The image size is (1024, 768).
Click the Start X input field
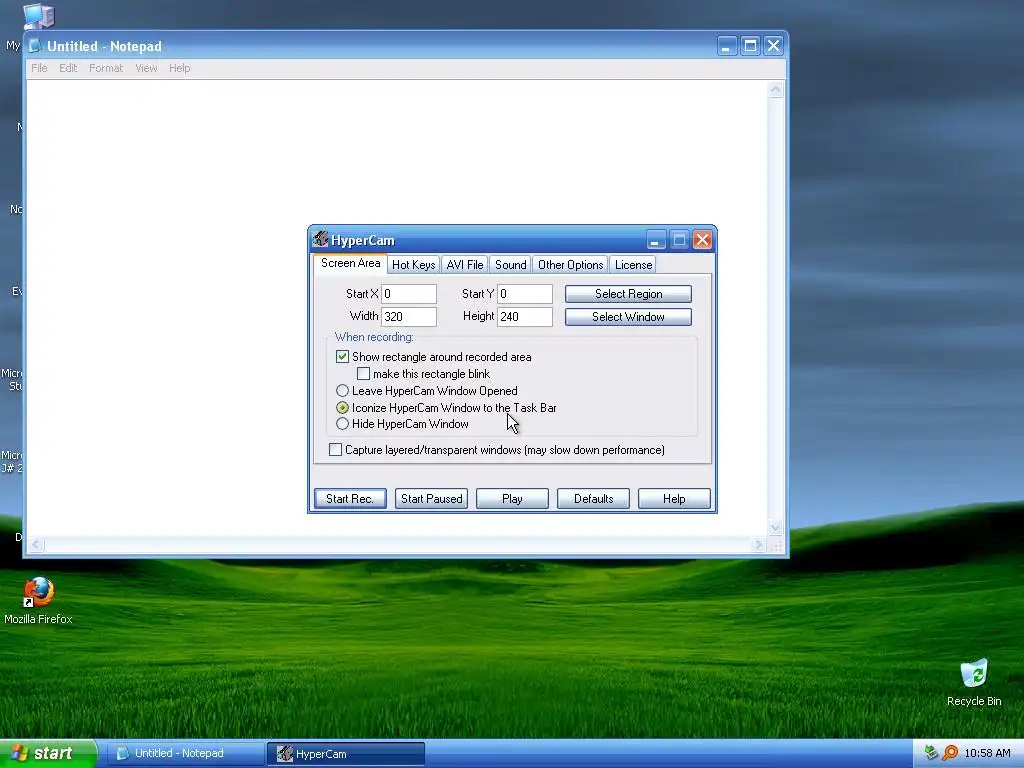[x=409, y=294]
